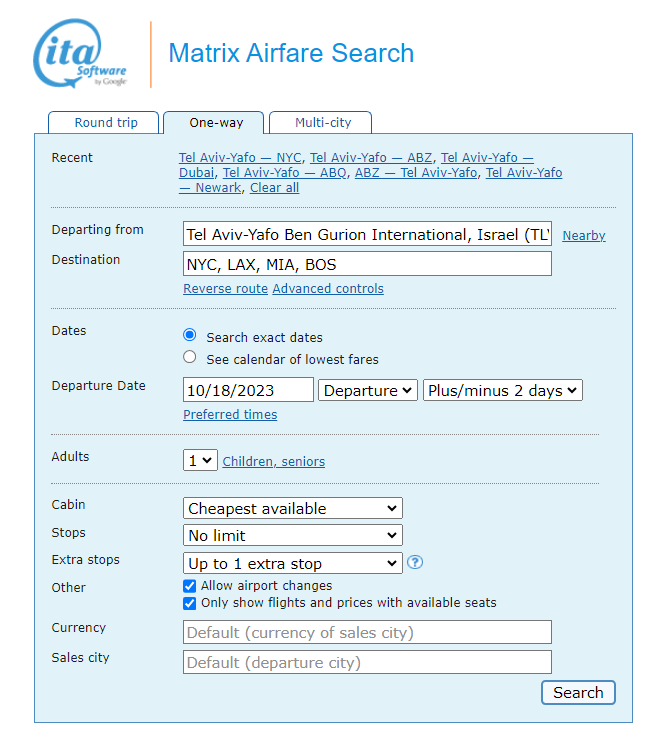Open Advanced controls link
This screenshot has width=651, height=749.
328,289
